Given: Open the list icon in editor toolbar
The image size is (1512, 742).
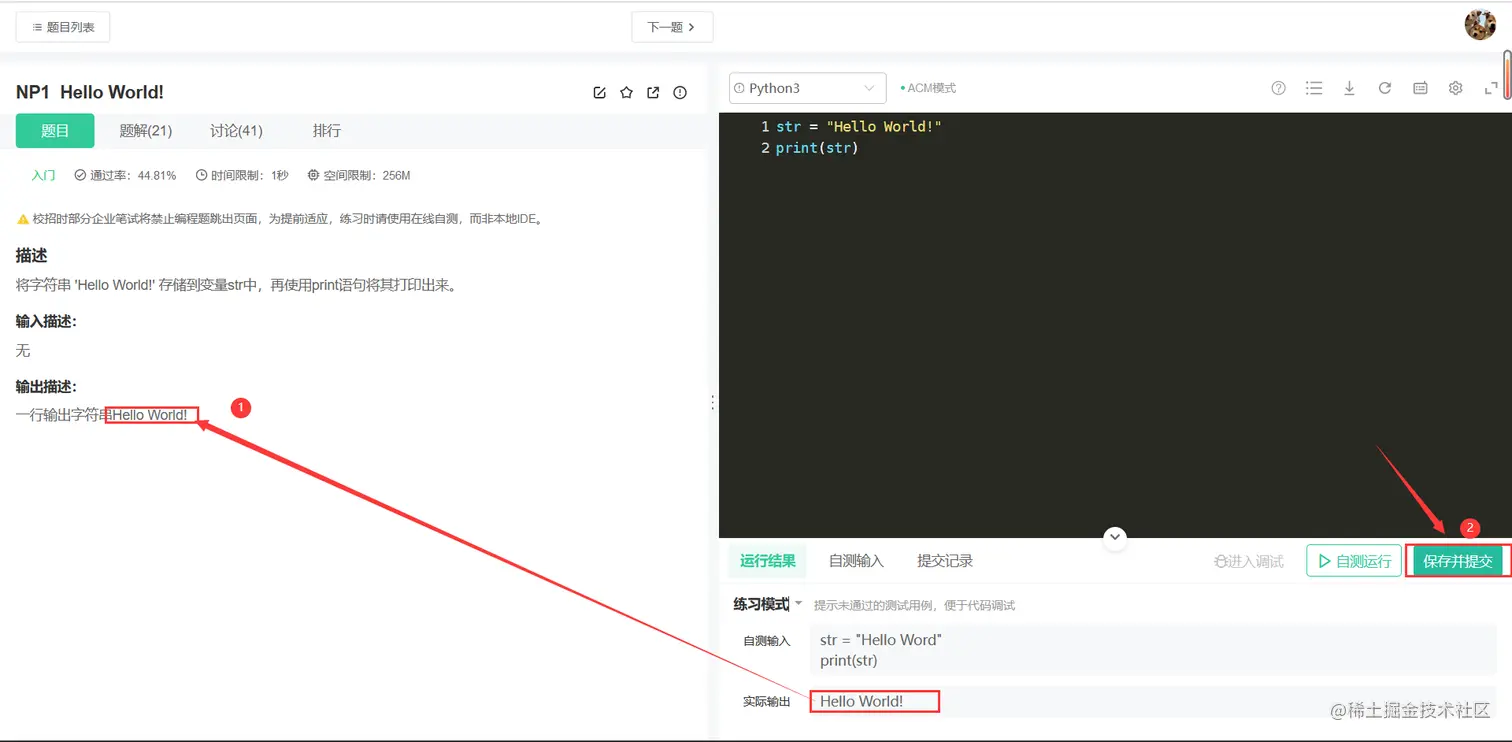Looking at the screenshot, I should click(1314, 88).
